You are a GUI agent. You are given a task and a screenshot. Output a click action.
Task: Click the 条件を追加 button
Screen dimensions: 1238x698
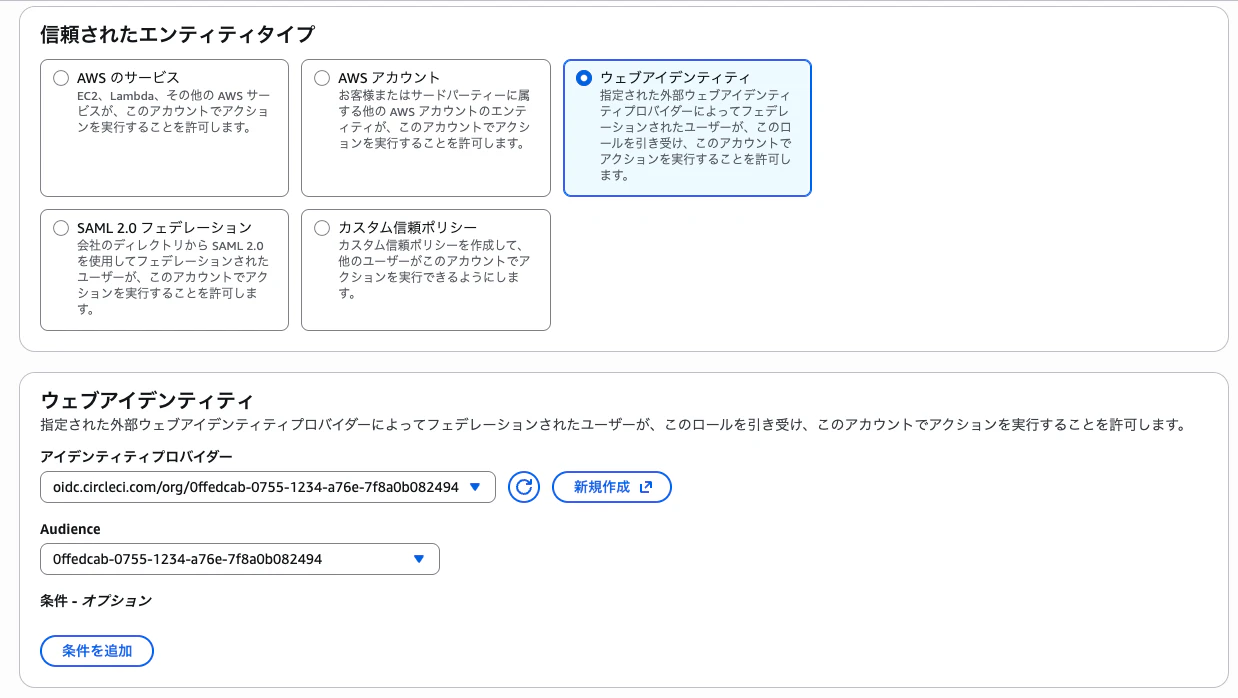(x=96, y=651)
